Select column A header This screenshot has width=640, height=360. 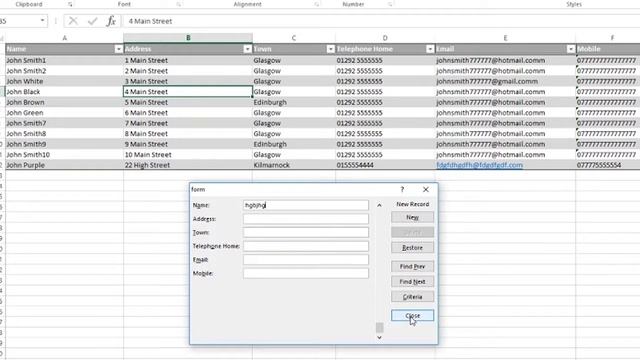coord(64,38)
